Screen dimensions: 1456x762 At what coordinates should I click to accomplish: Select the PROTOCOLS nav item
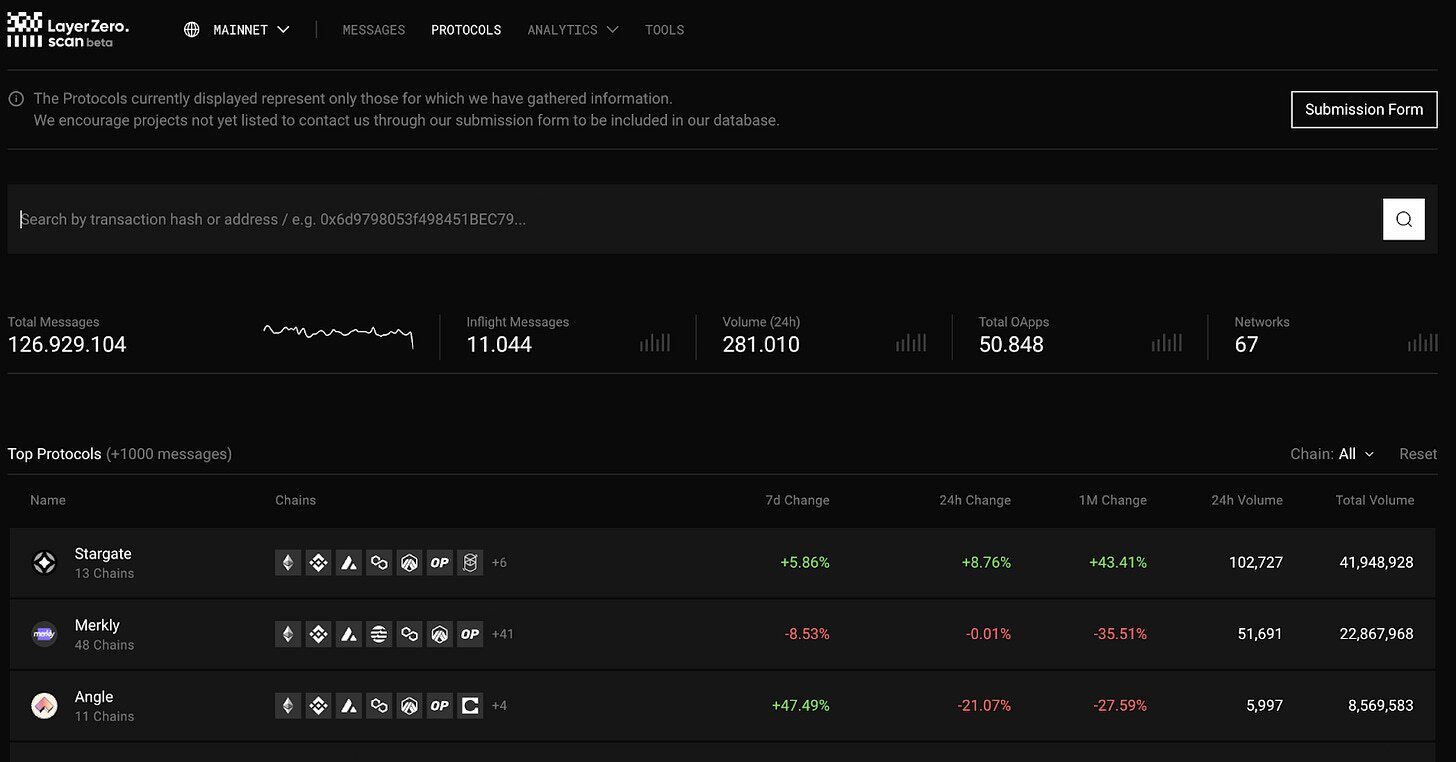pyautogui.click(x=466, y=30)
